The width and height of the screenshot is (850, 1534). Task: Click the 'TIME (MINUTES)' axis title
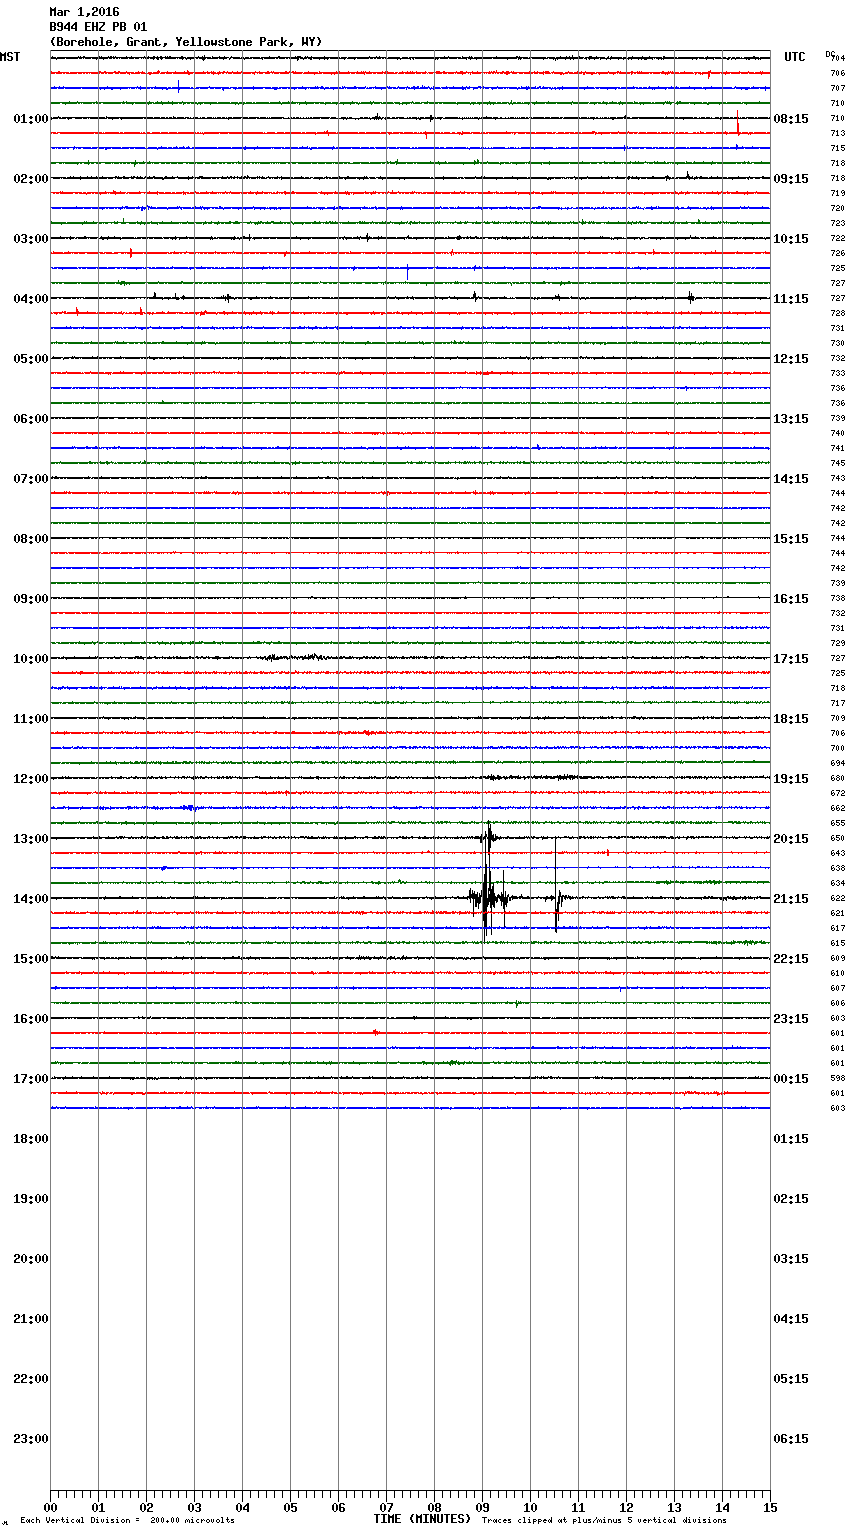coord(422,1519)
